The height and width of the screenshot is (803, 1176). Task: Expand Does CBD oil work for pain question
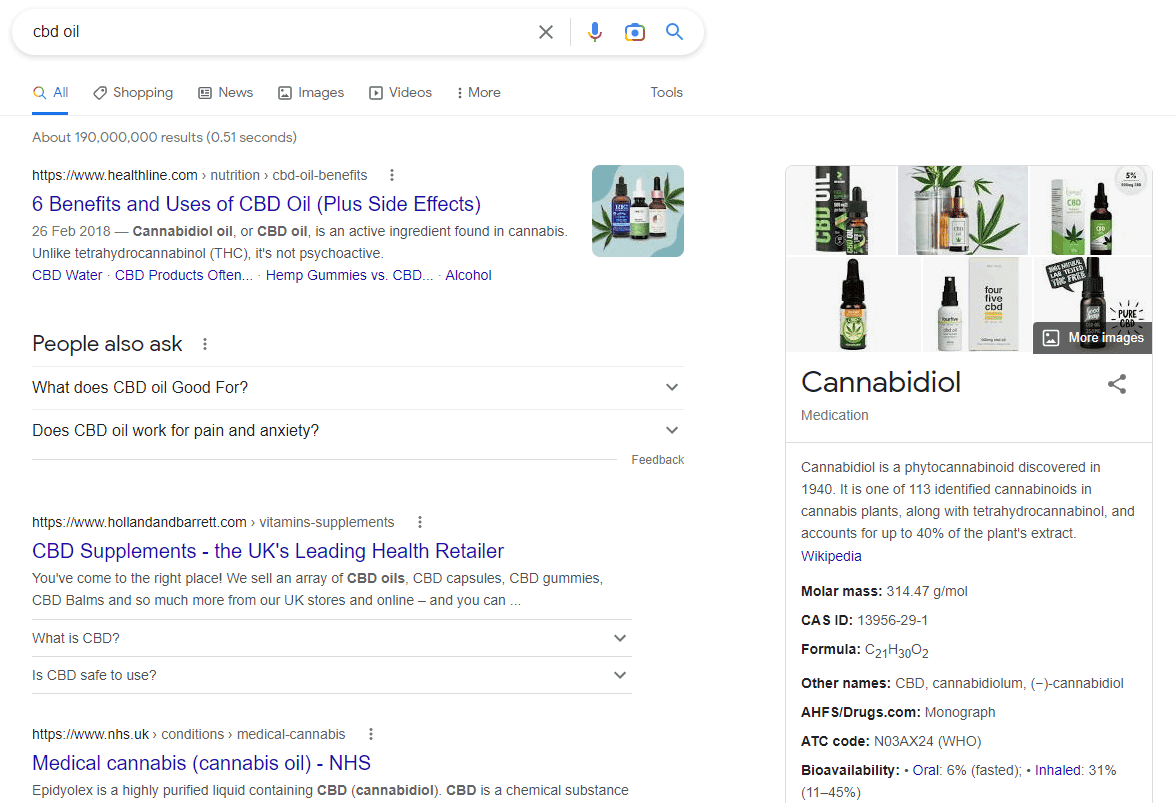pyautogui.click(x=358, y=430)
